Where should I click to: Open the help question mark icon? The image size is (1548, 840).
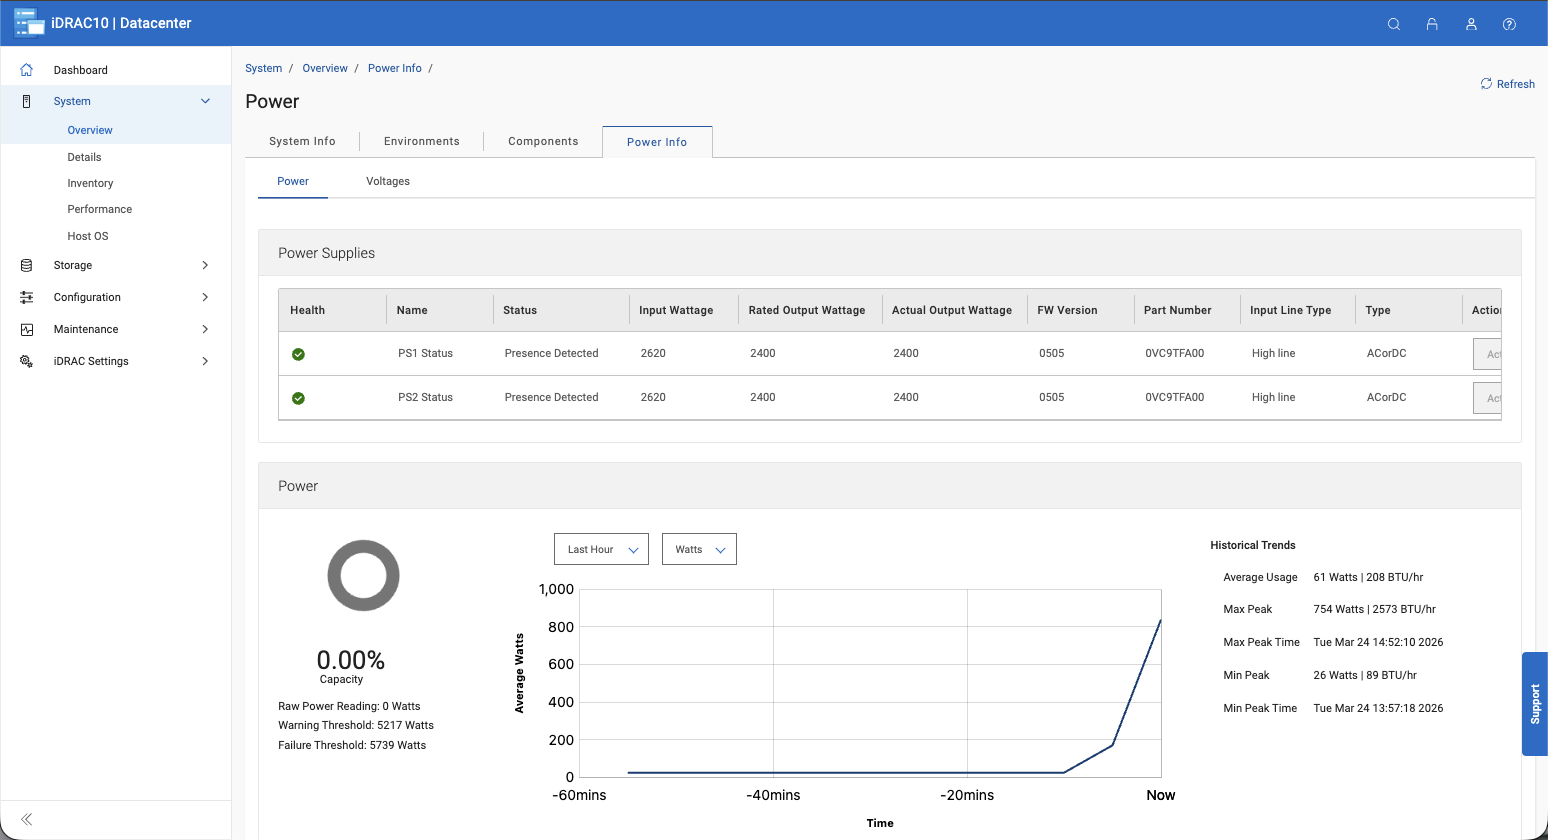pyautogui.click(x=1509, y=24)
